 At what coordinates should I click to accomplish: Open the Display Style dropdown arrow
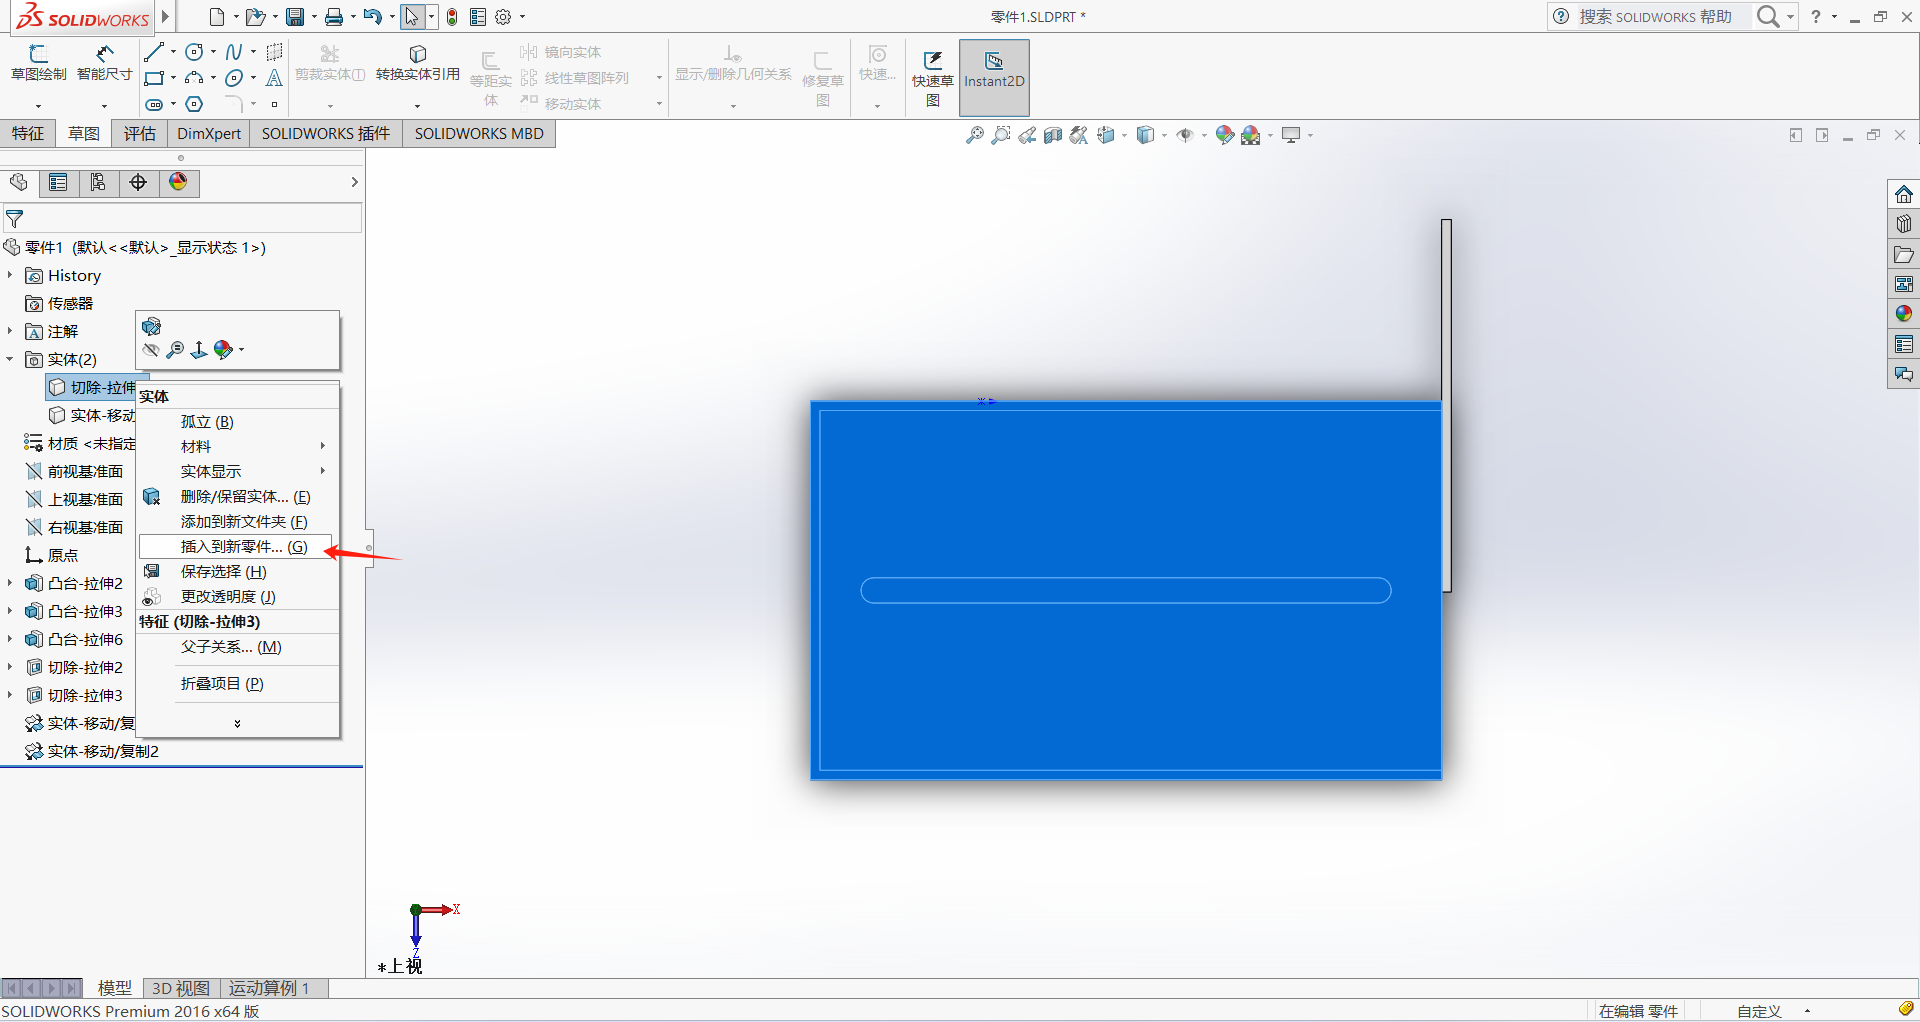click(1164, 135)
